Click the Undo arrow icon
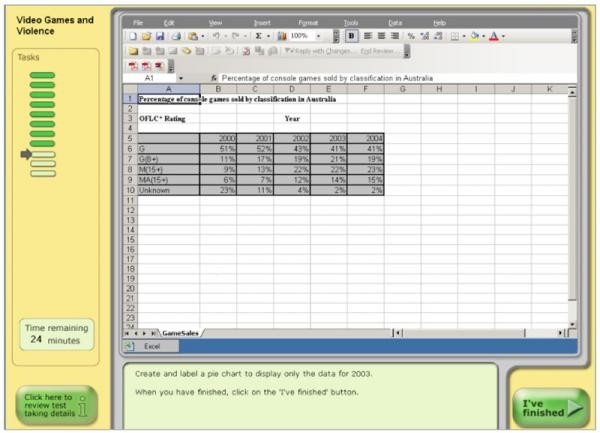This screenshot has height=433, width=600. click(216, 36)
